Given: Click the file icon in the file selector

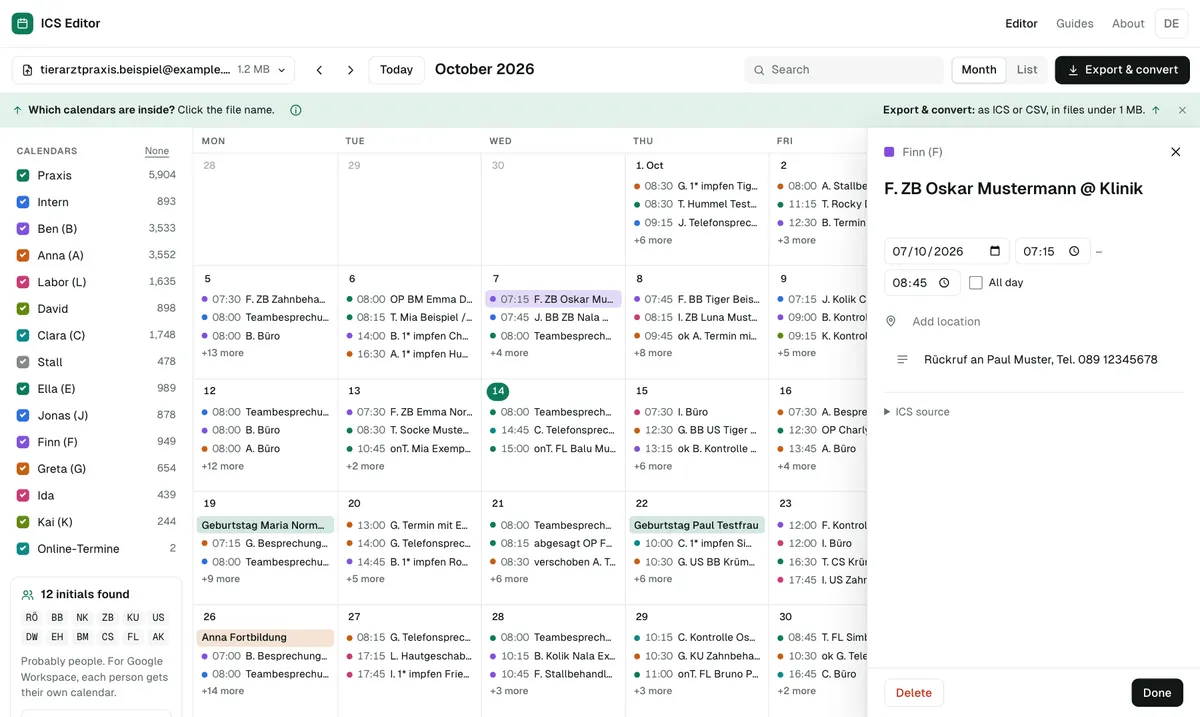Looking at the screenshot, I should coord(26,70).
